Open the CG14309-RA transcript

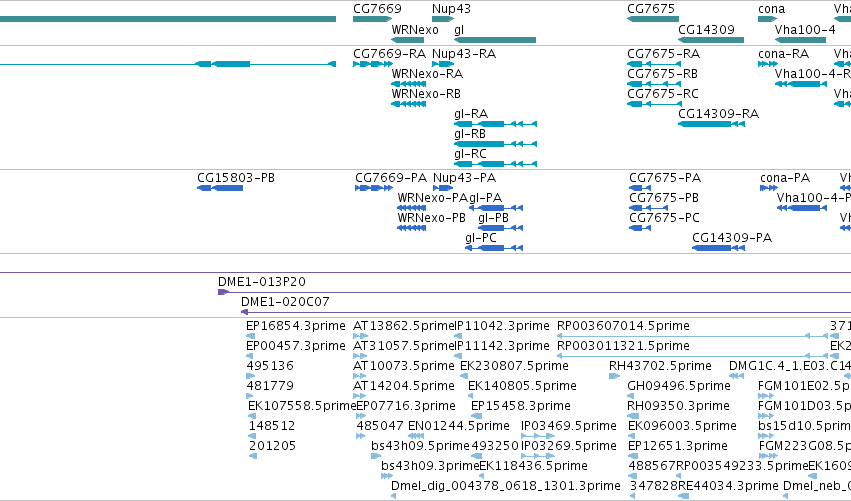coord(719,114)
